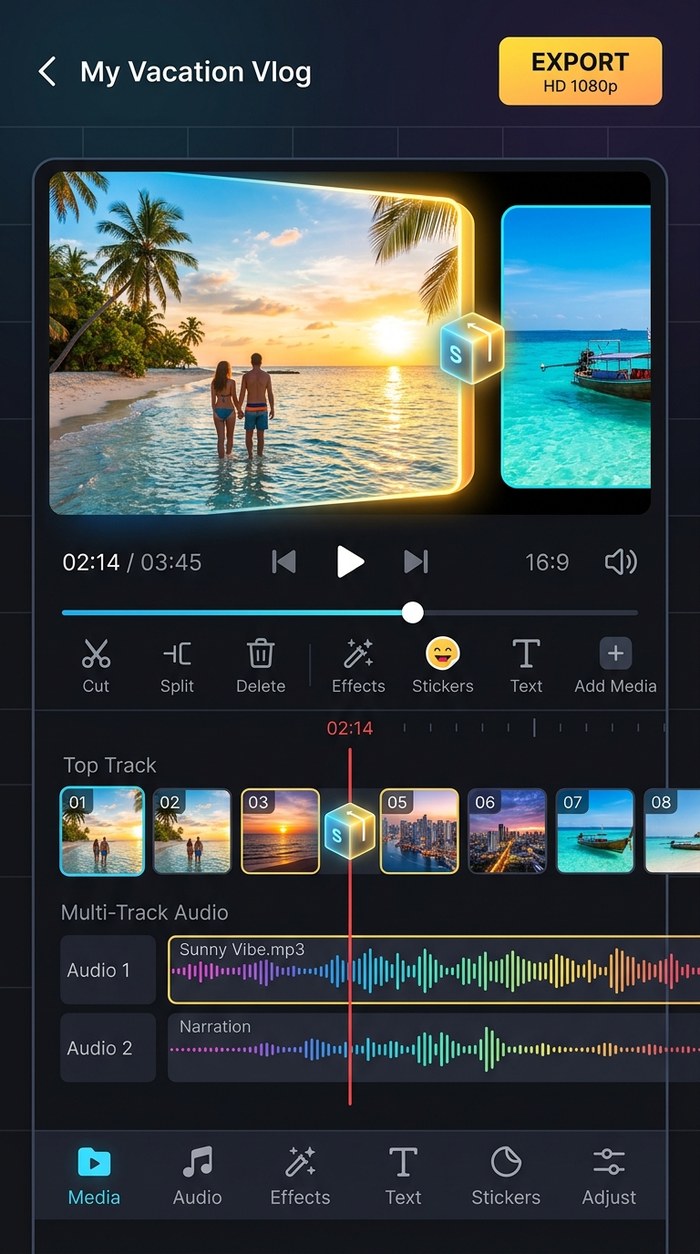The image size is (700, 1254).
Task: Select clip 08 thumbnail
Action: pos(672,831)
